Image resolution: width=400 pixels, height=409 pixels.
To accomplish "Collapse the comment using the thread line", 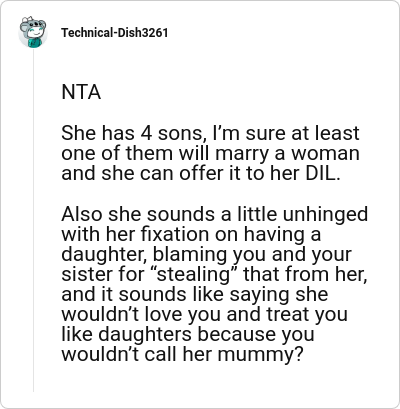I will coord(33,220).
